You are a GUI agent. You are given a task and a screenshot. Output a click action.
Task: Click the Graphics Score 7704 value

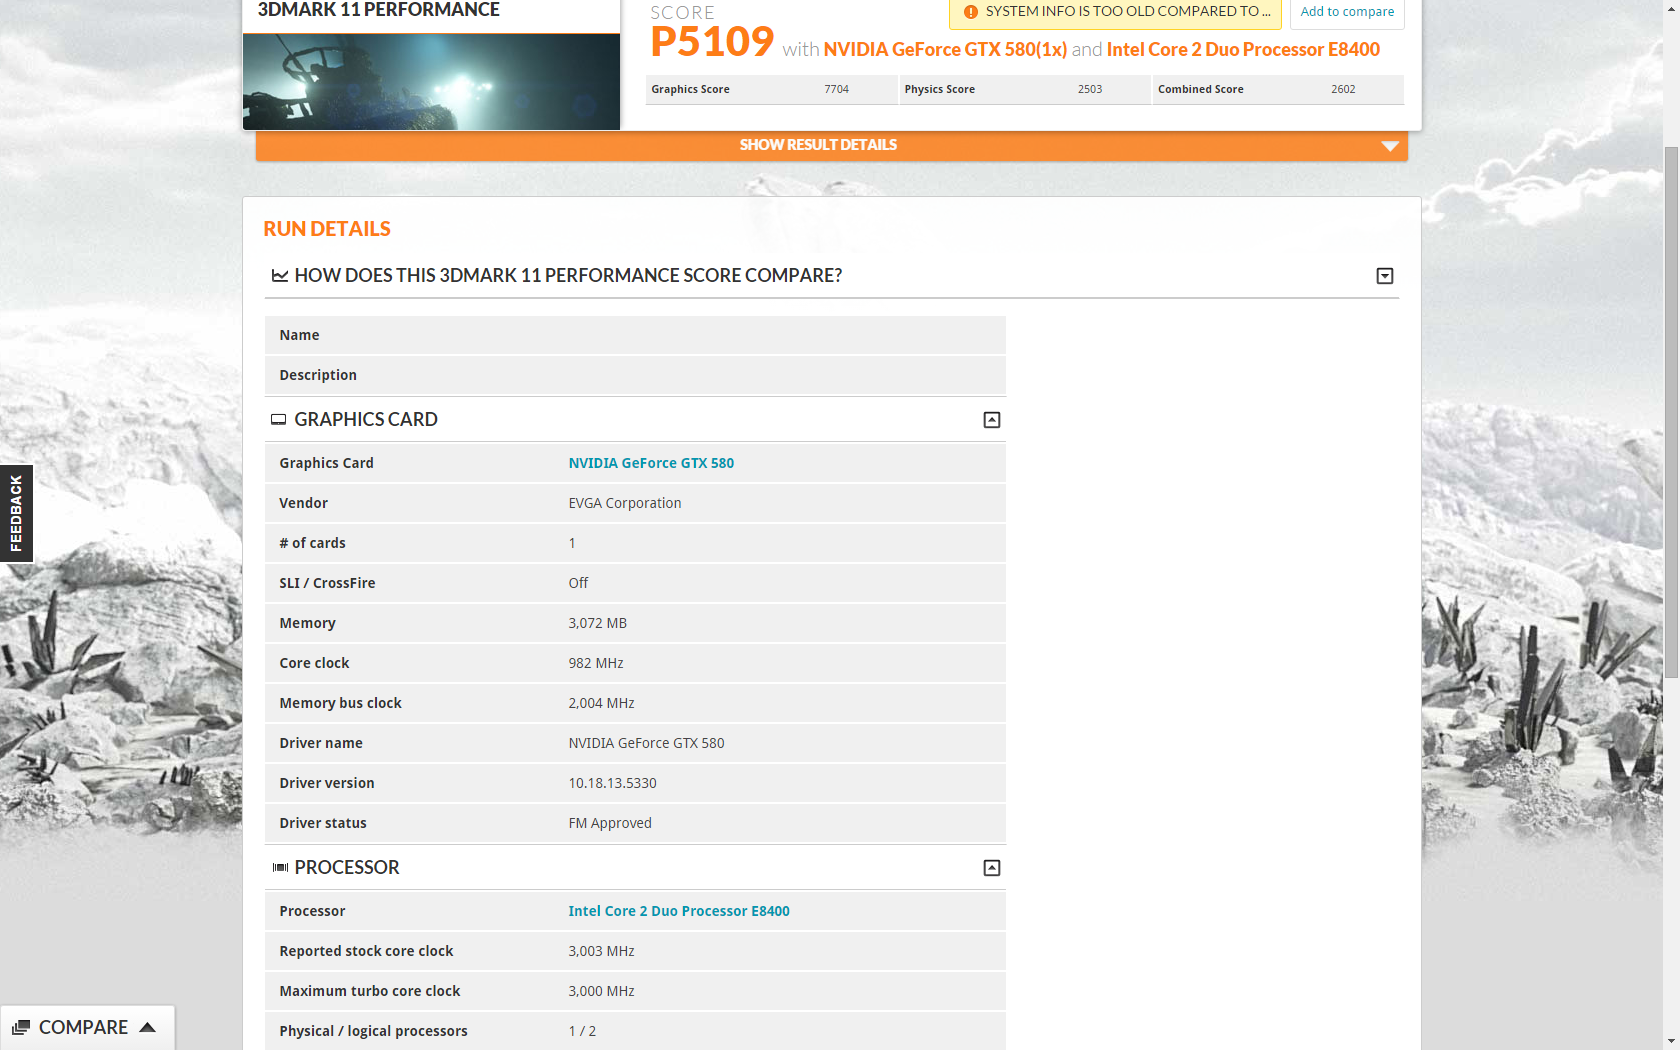click(836, 90)
